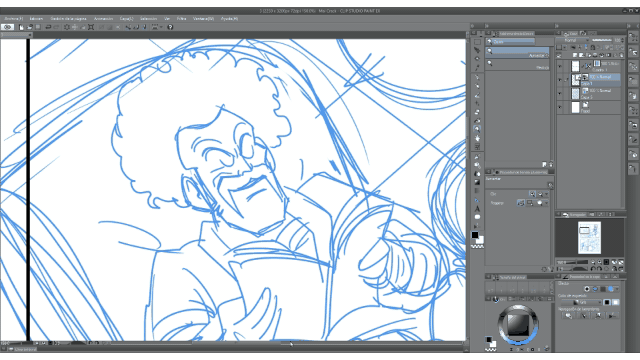Select the Pen tool

coord(477,78)
